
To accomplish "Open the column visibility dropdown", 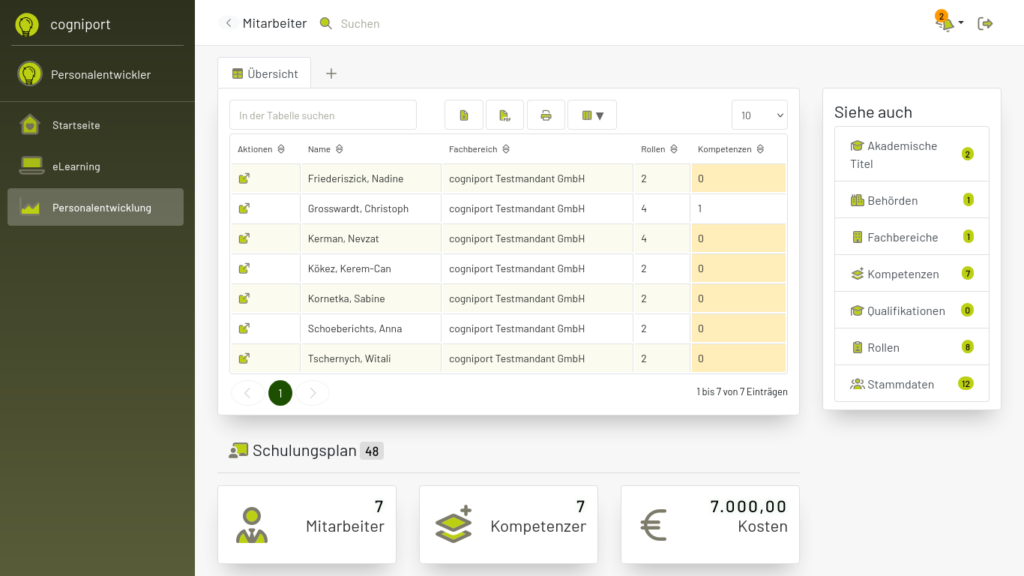I will coord(592,115).
